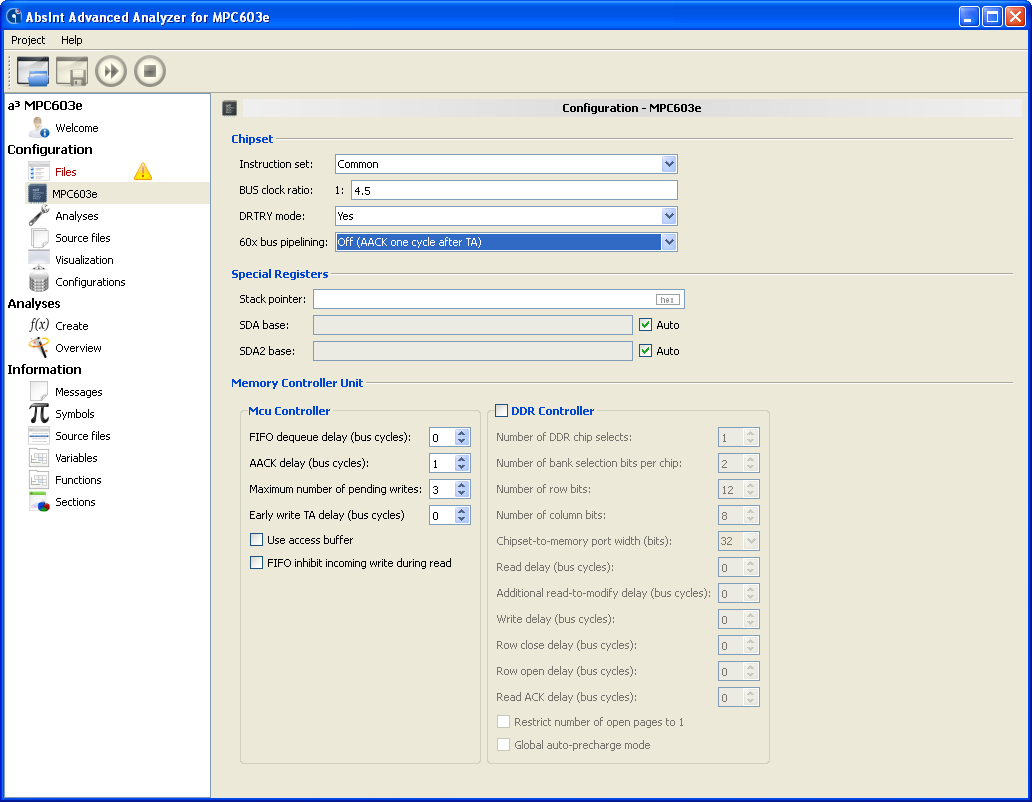
Task: Open the DRTRY mode dropdown
Action: [669, 216]
